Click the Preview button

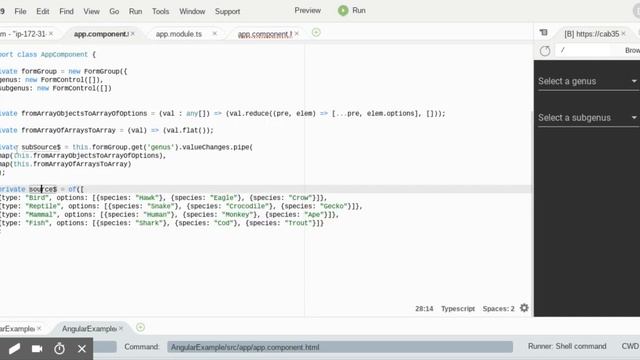[308, 11]
